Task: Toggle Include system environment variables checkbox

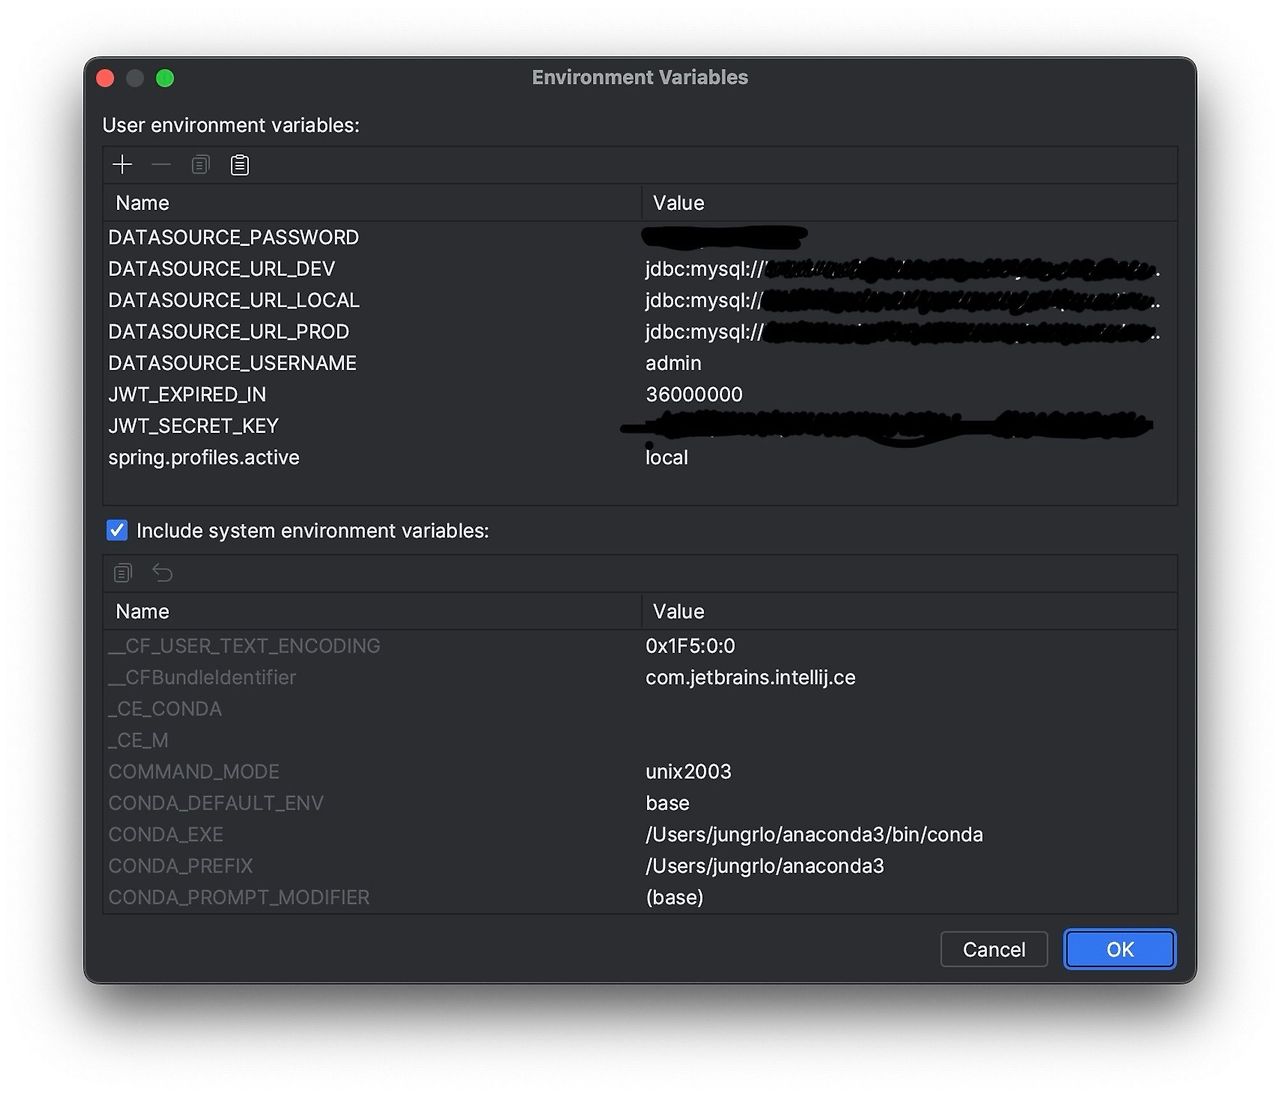Action: (117, 530)
